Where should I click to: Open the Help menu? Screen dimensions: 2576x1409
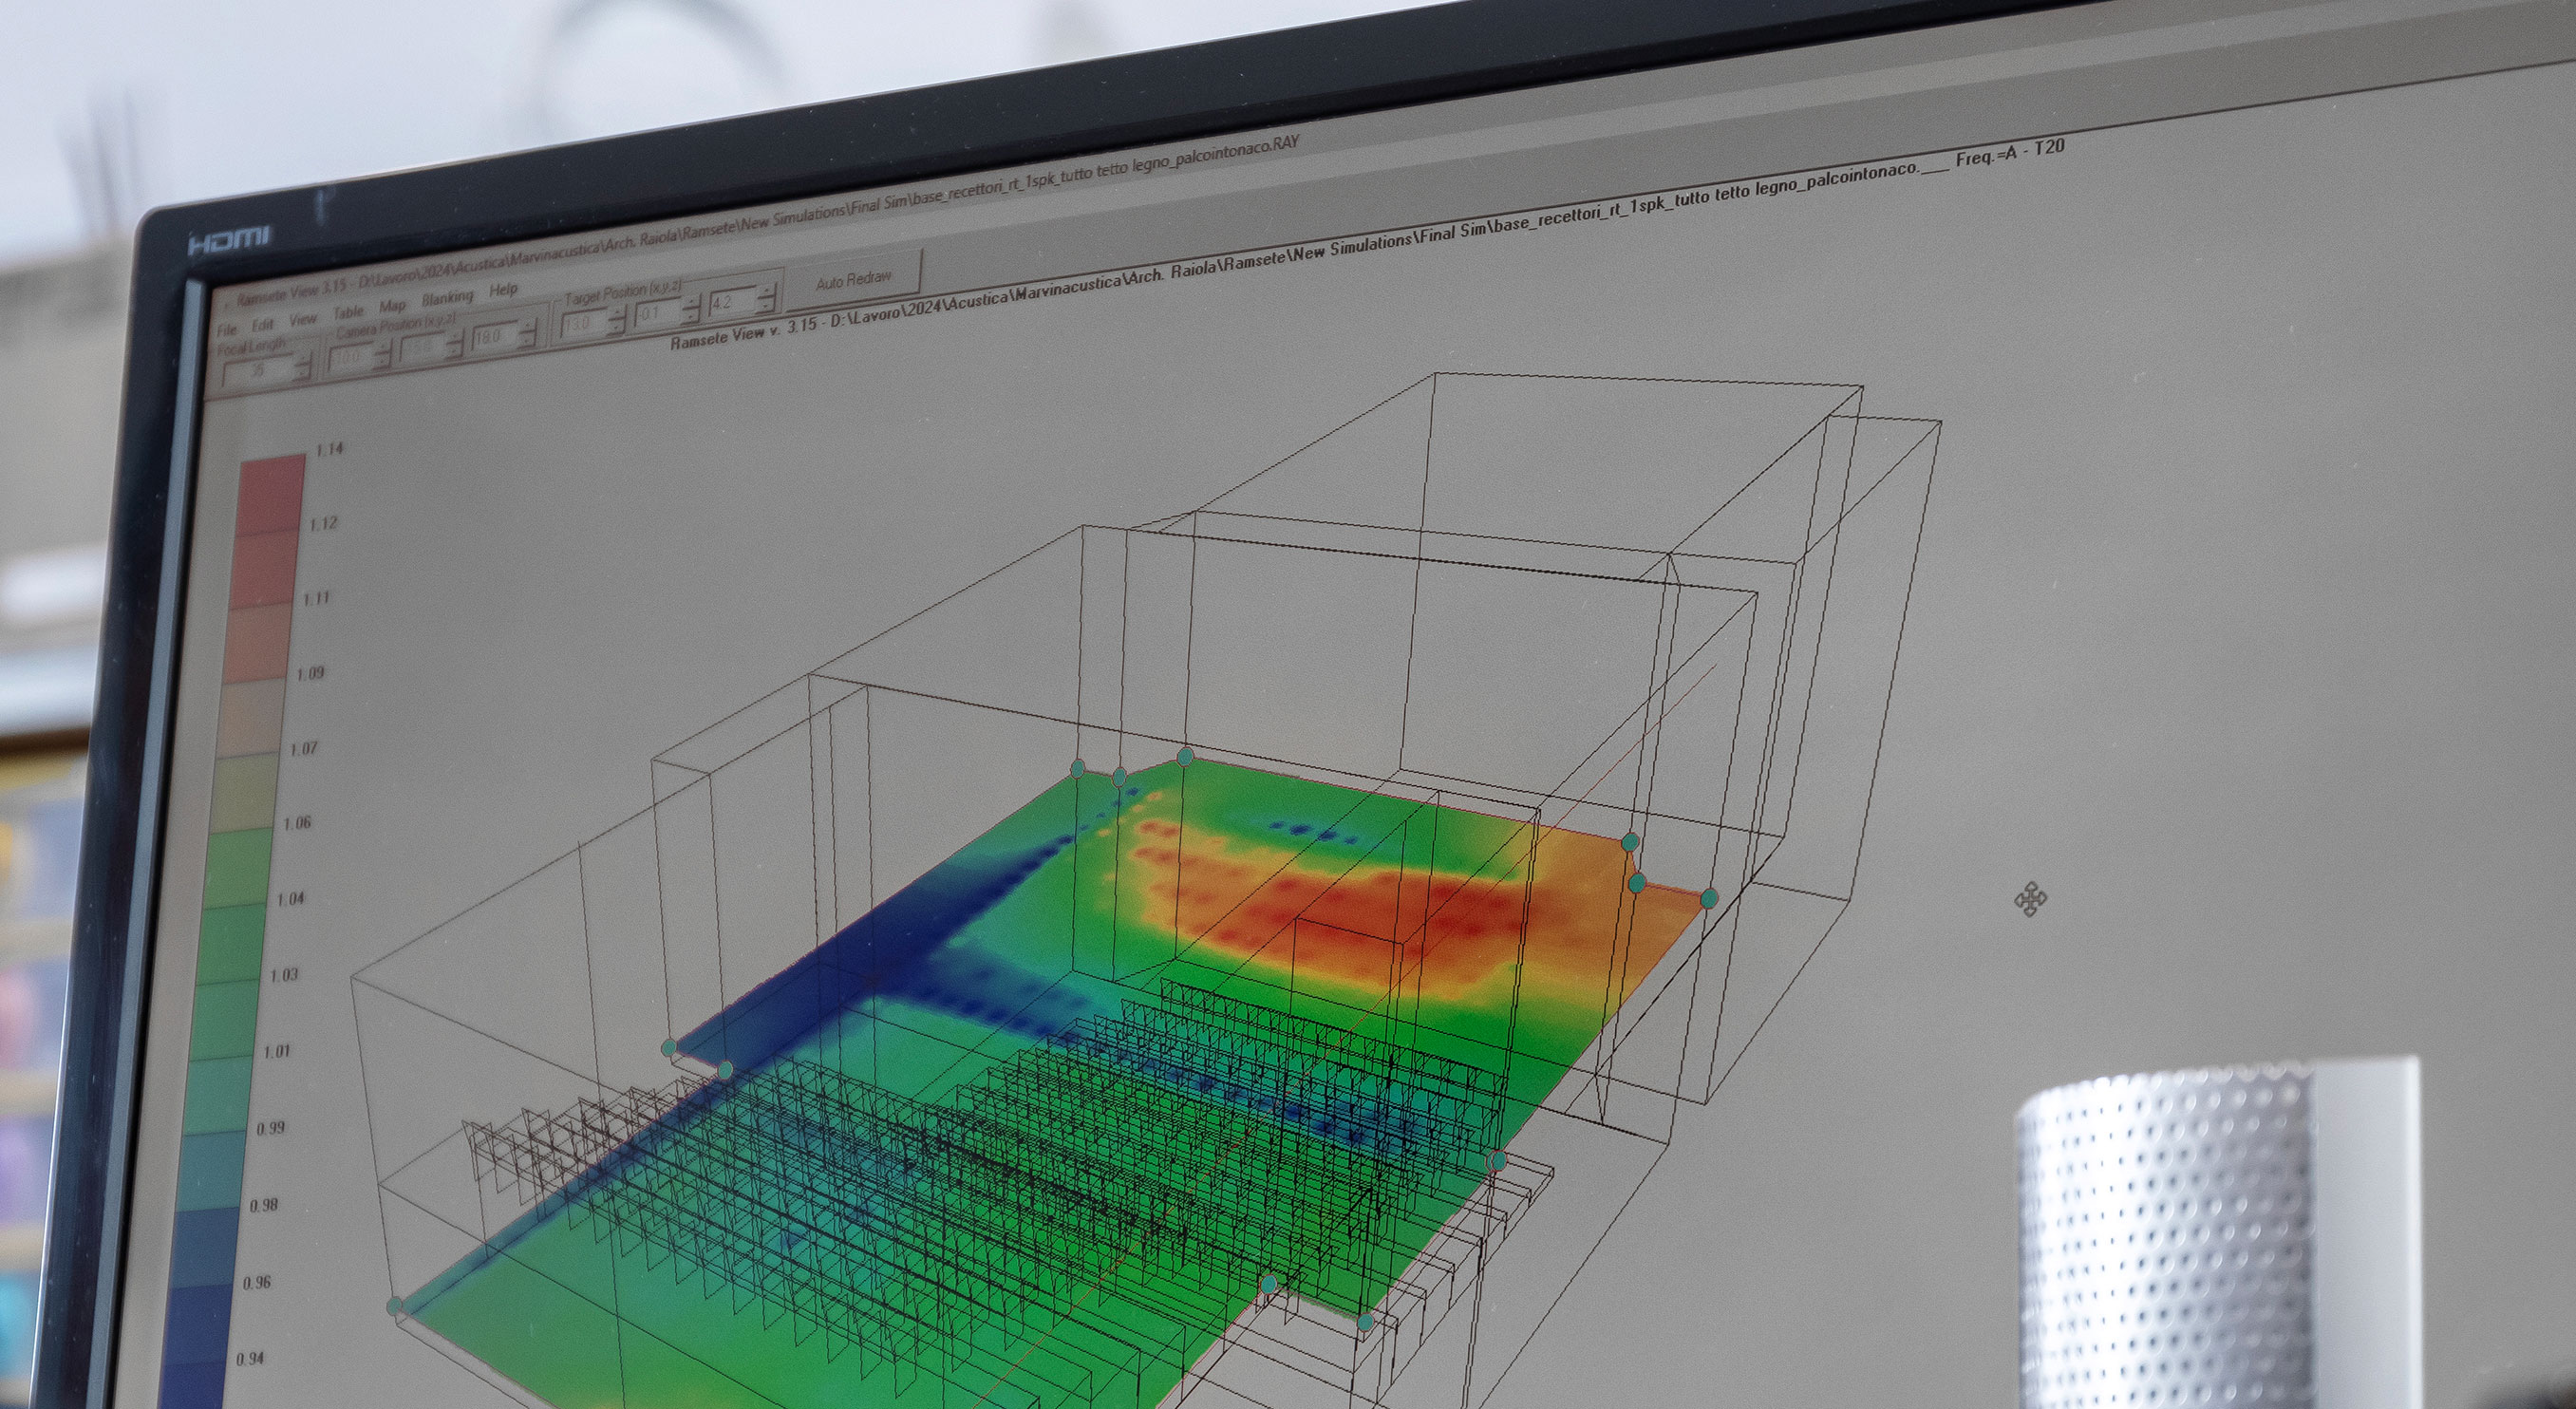502,291
